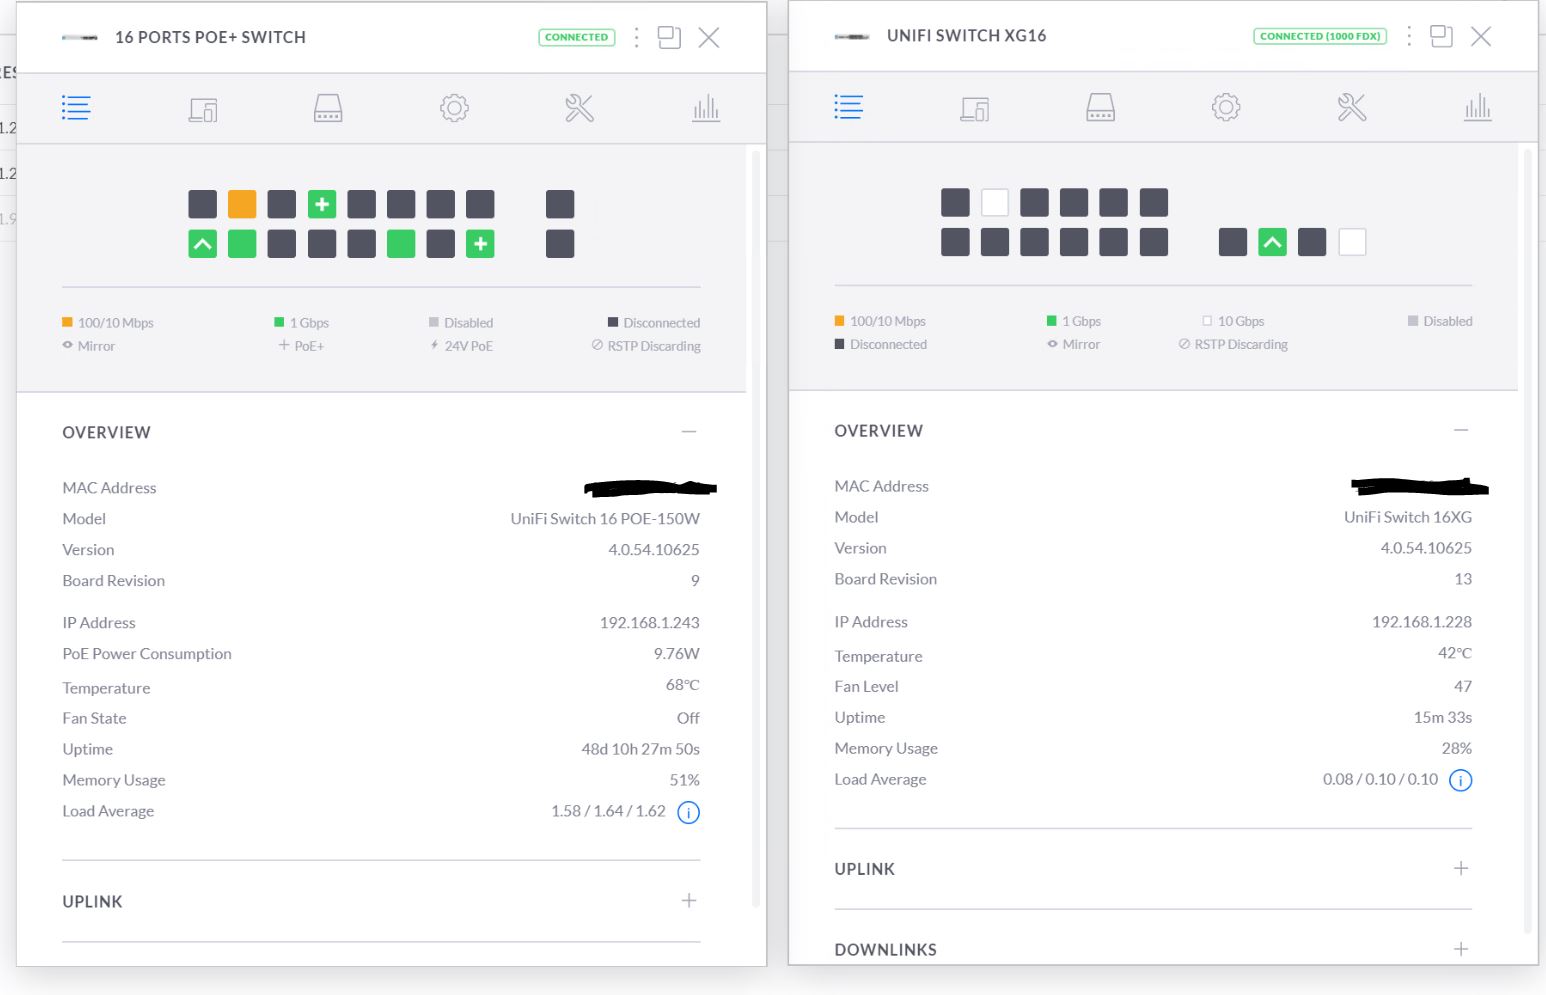
Task: Expand Uplink section in POE+ switch panel
Action: pyautogui.click(x=689, y=901)
